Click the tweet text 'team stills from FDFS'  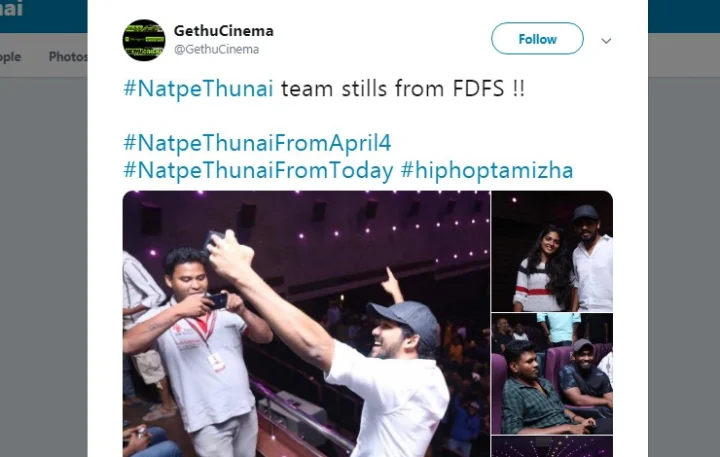(393, 88)
